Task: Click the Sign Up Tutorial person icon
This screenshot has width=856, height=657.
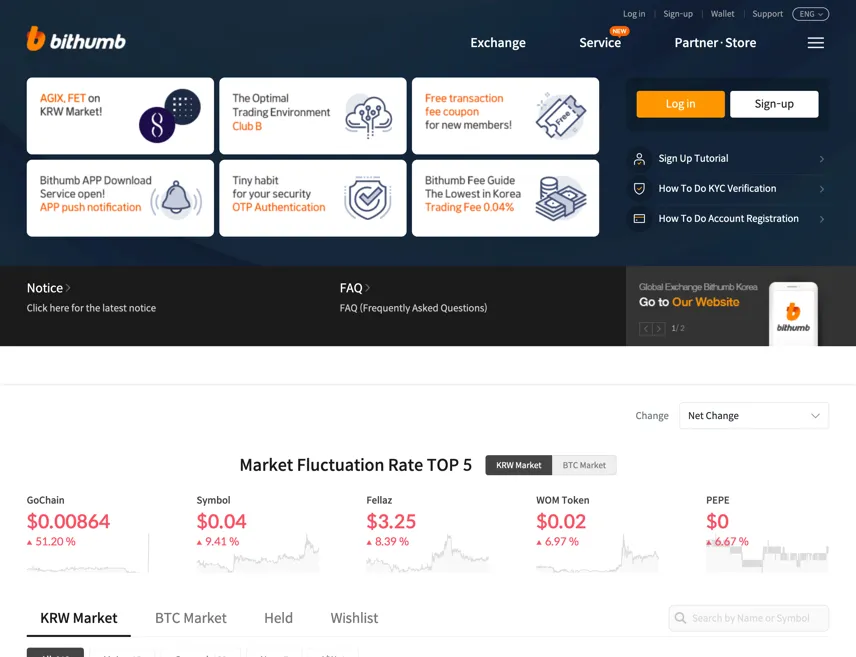Action: click(639, 159)
